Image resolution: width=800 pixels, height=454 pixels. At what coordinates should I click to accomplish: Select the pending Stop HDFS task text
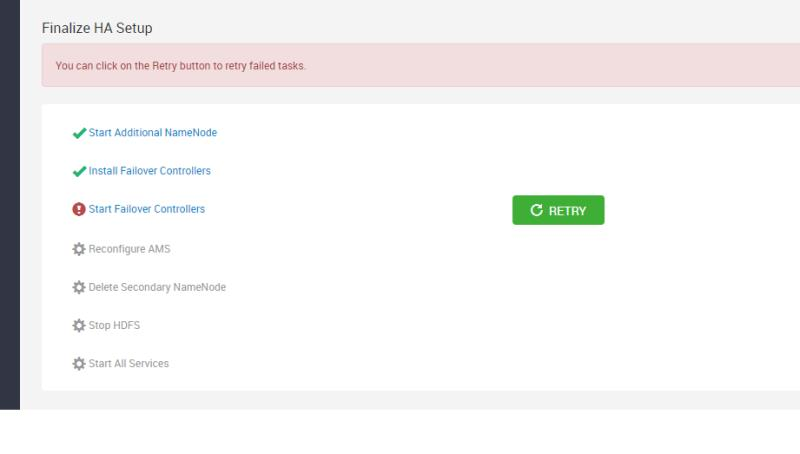[x=114, y=325]
